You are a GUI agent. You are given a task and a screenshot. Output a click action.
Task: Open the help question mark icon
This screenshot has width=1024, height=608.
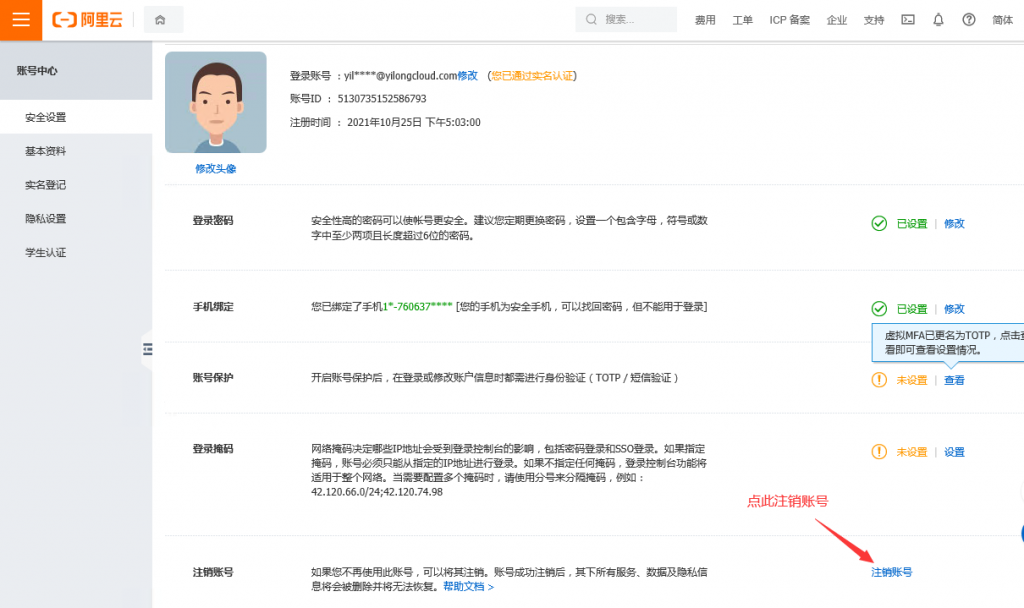[x=968, y=20]
